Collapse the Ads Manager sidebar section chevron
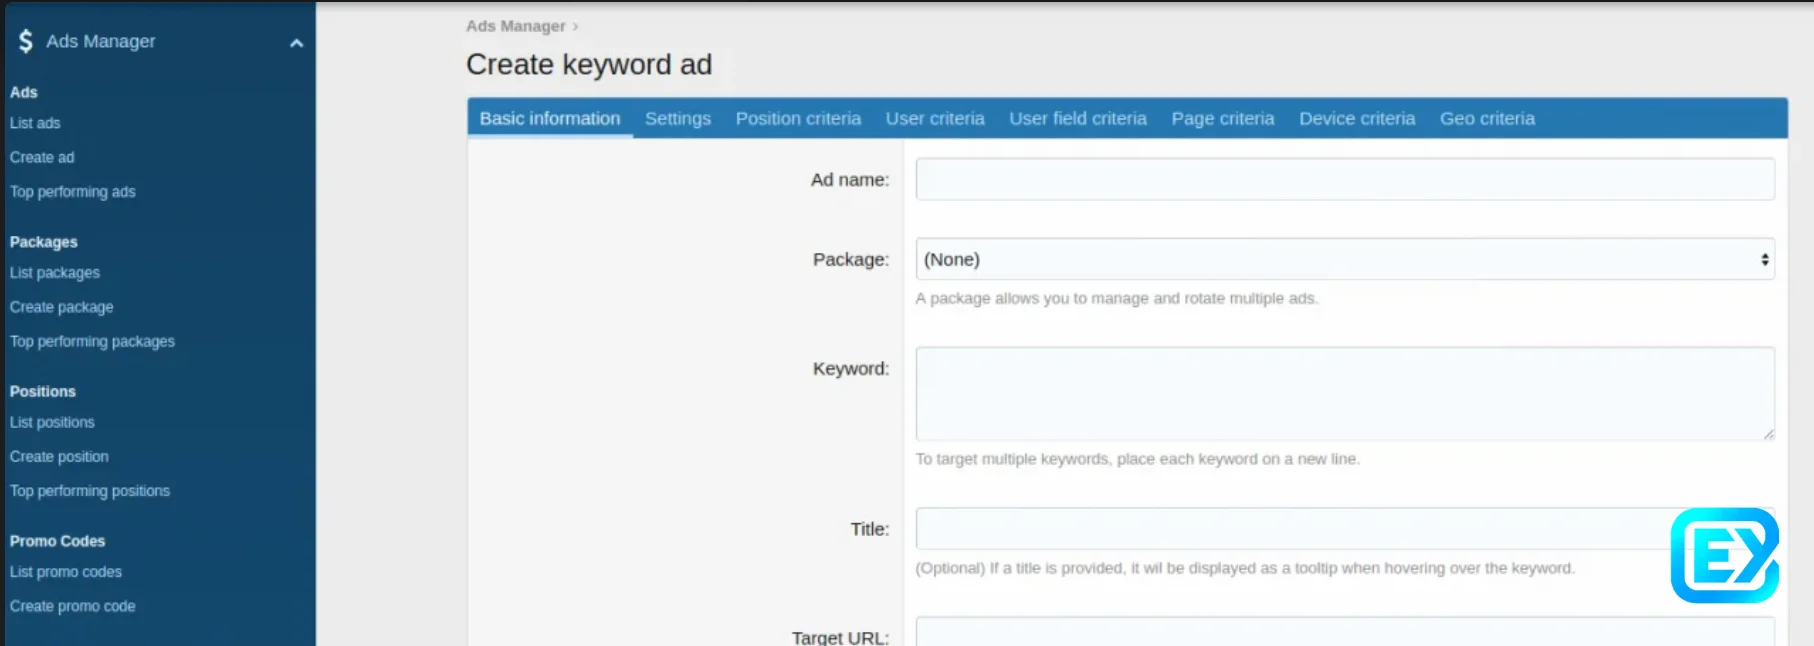This screenshot has height=646, width=1814. pyautogui.click(x=296, y=43)
